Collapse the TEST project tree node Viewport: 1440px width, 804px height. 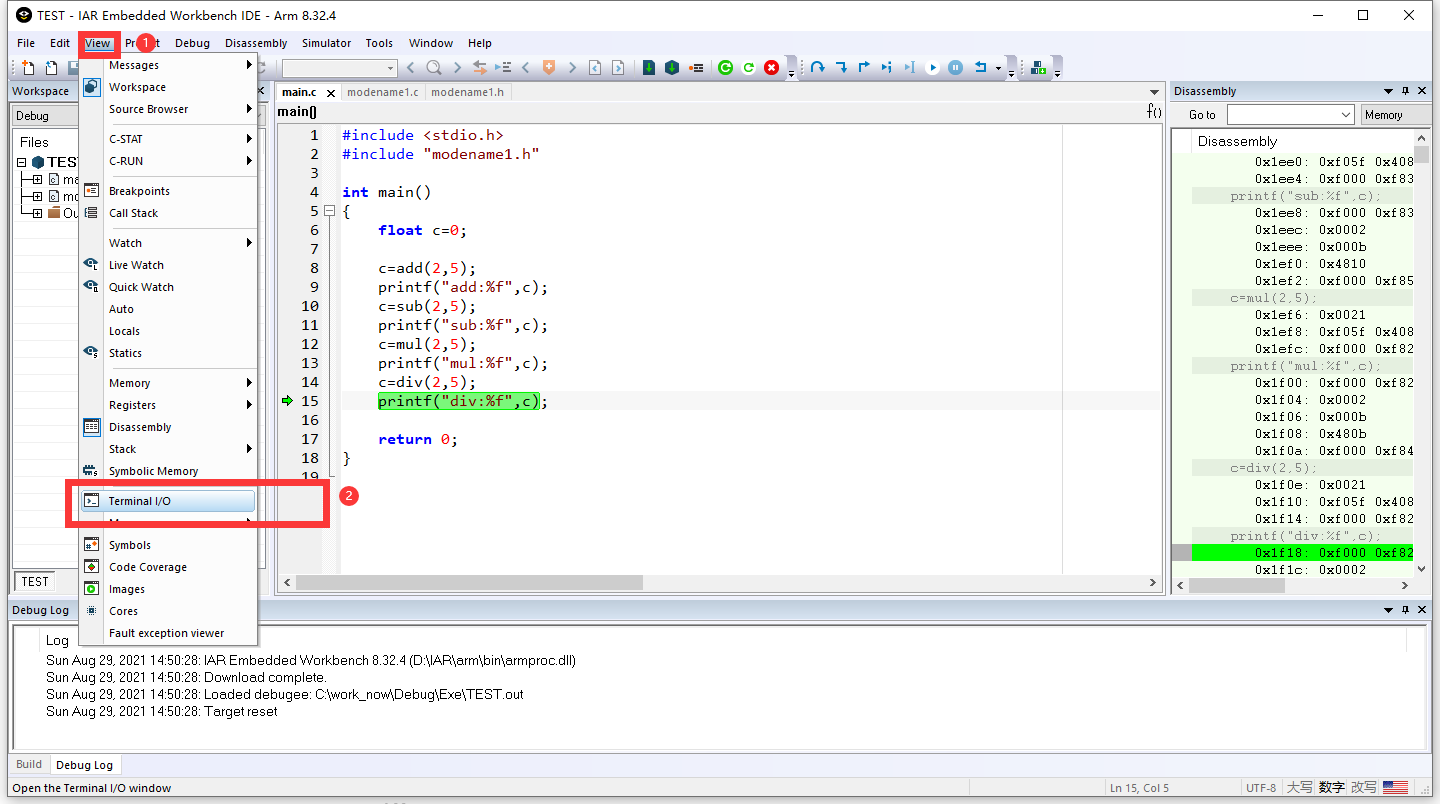pos(22,162)
